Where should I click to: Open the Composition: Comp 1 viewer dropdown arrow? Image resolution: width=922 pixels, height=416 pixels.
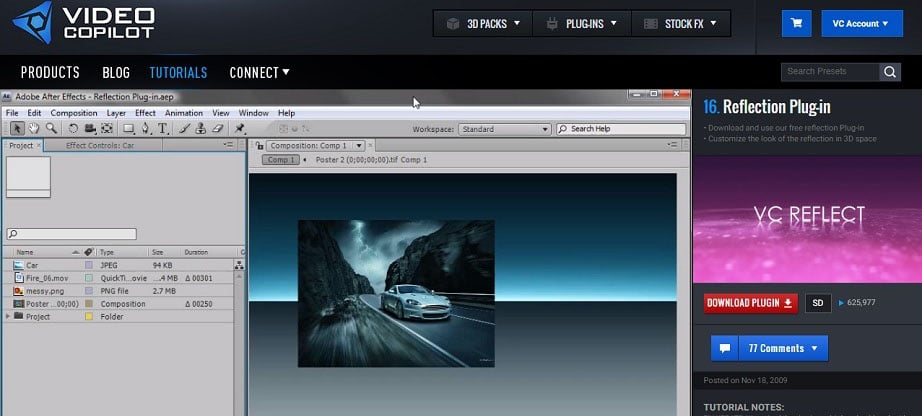pyautogui.click(x=359, y=145)
